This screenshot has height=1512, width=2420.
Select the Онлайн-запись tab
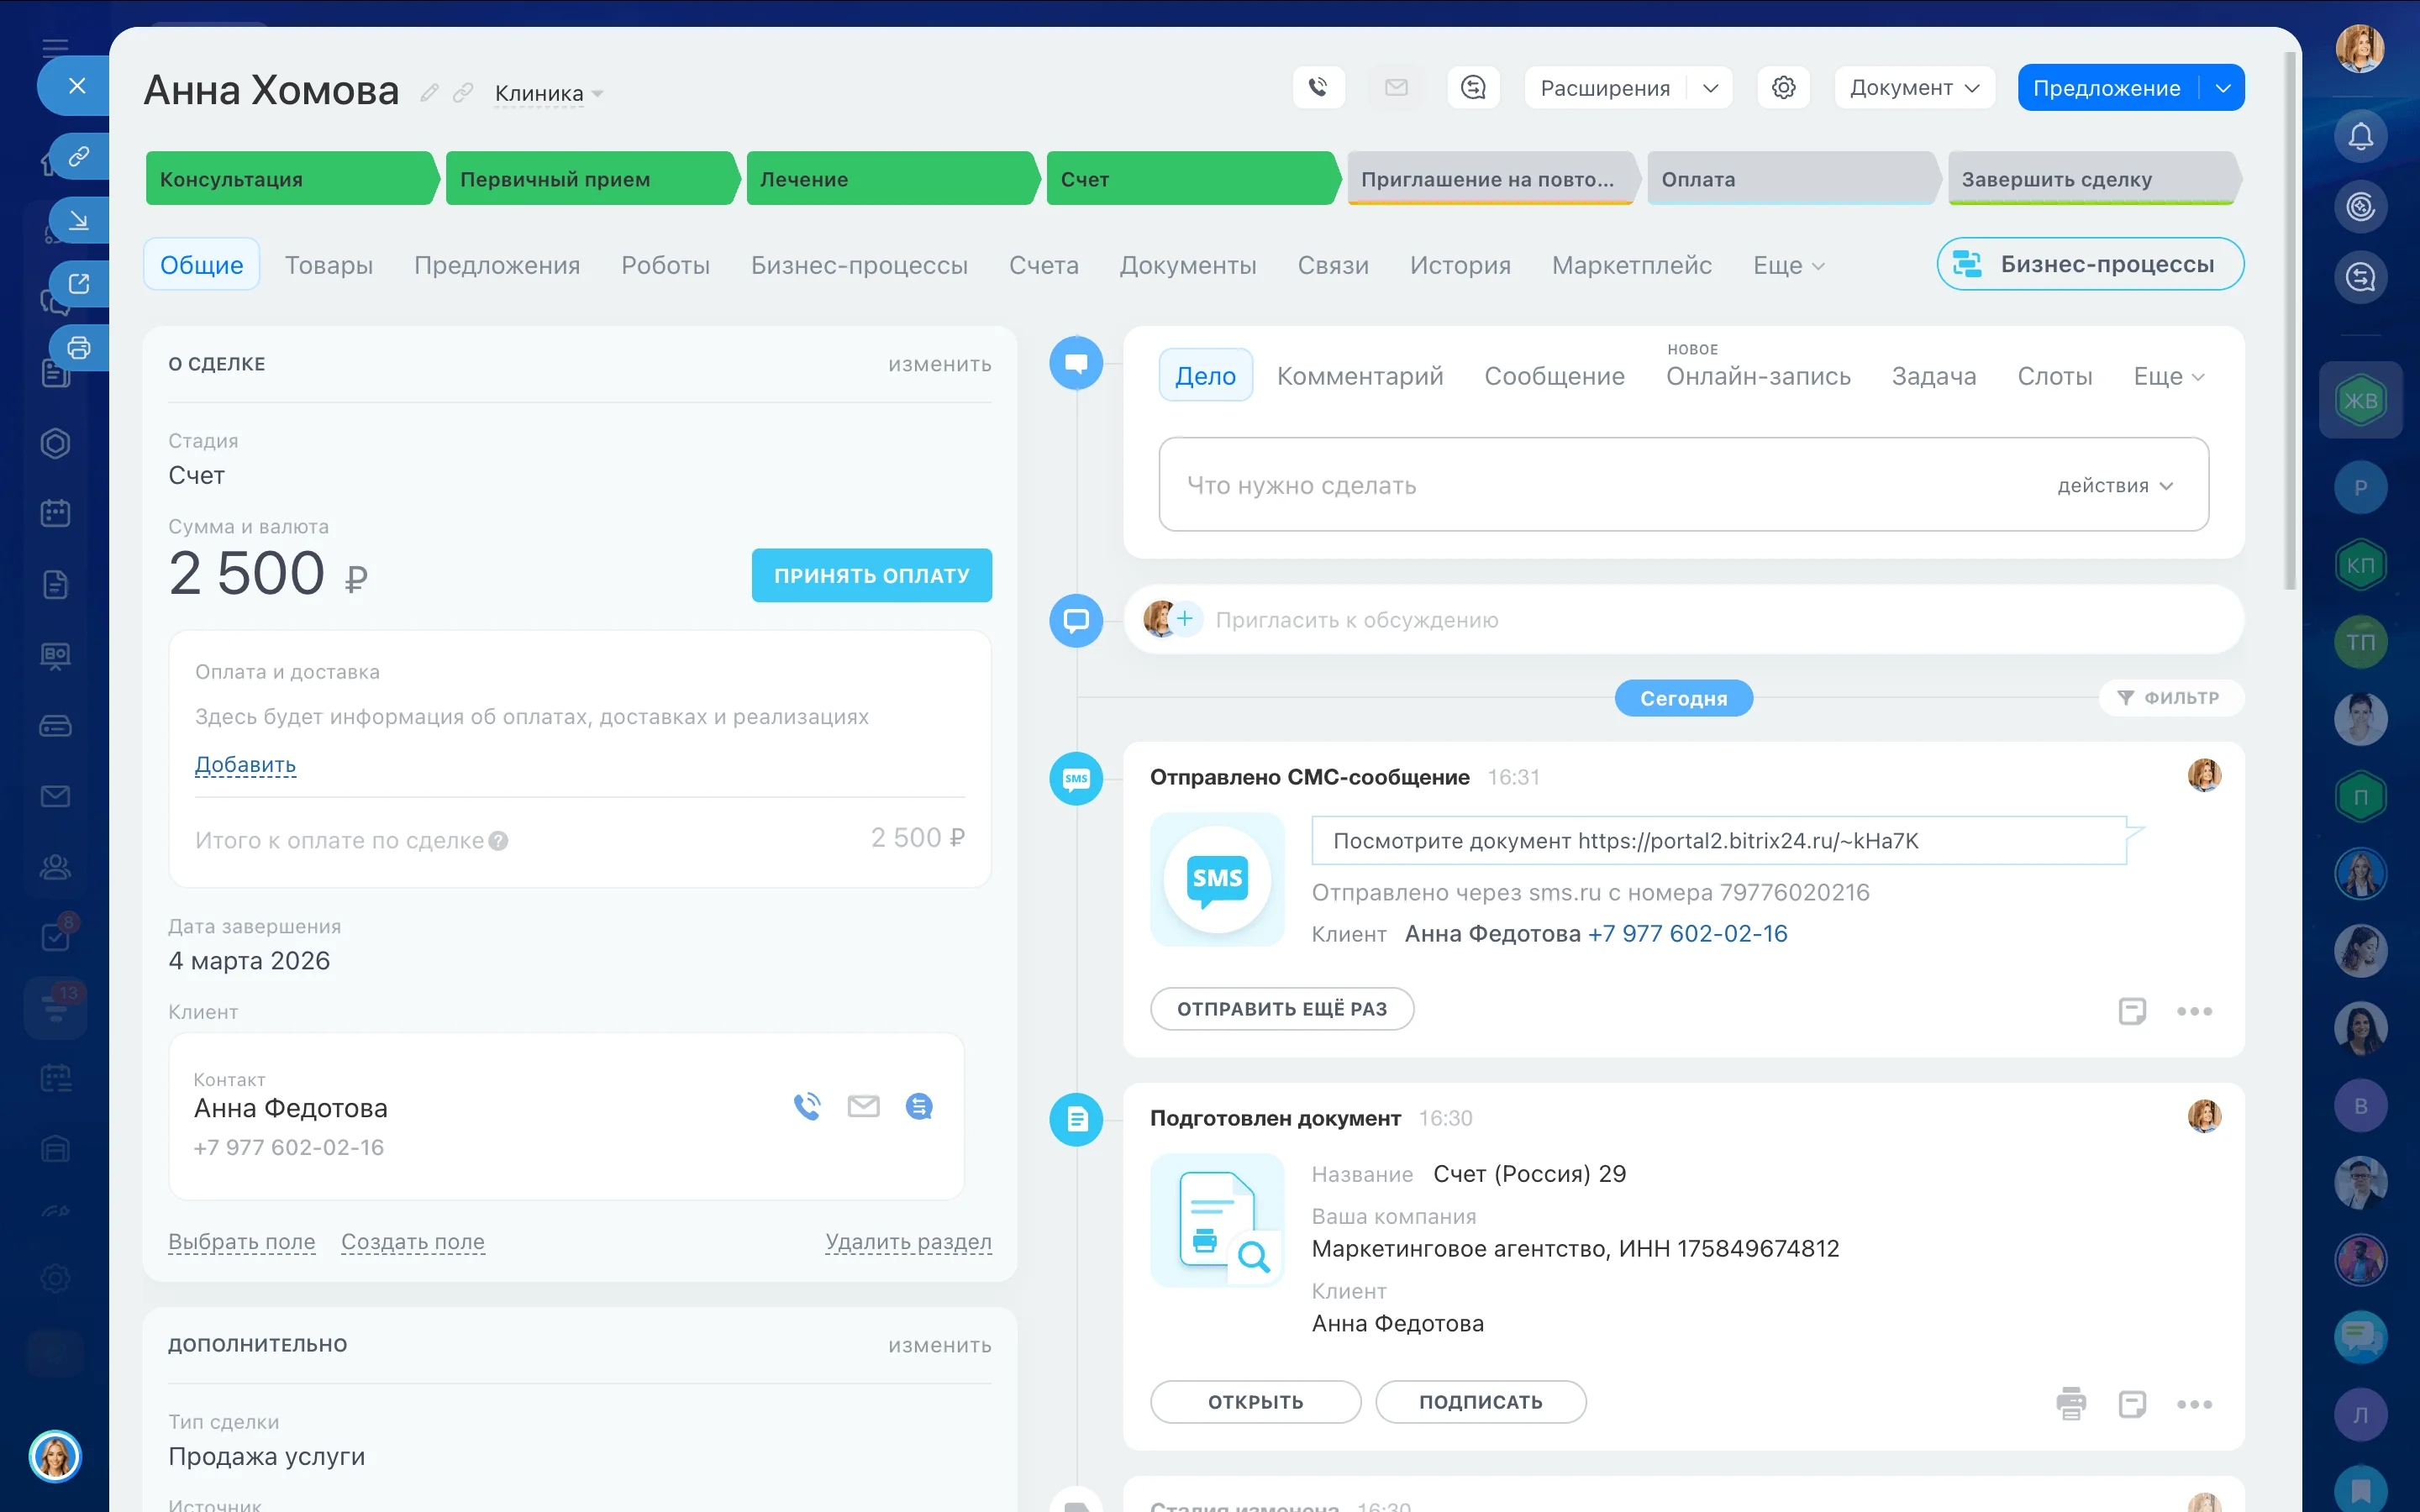click(1758, 376)
